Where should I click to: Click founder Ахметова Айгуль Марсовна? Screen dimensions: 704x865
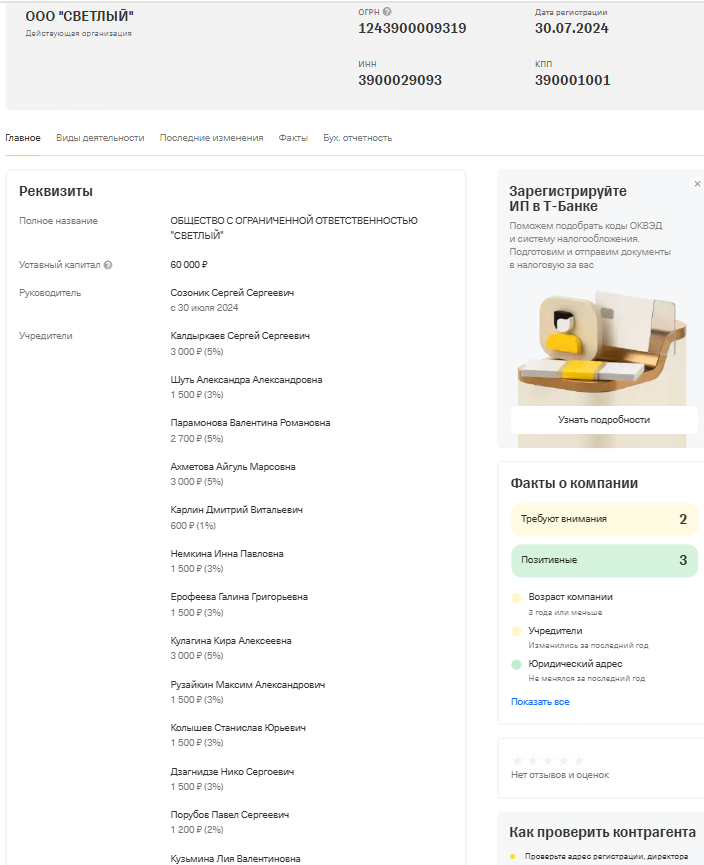click(233, 467)
